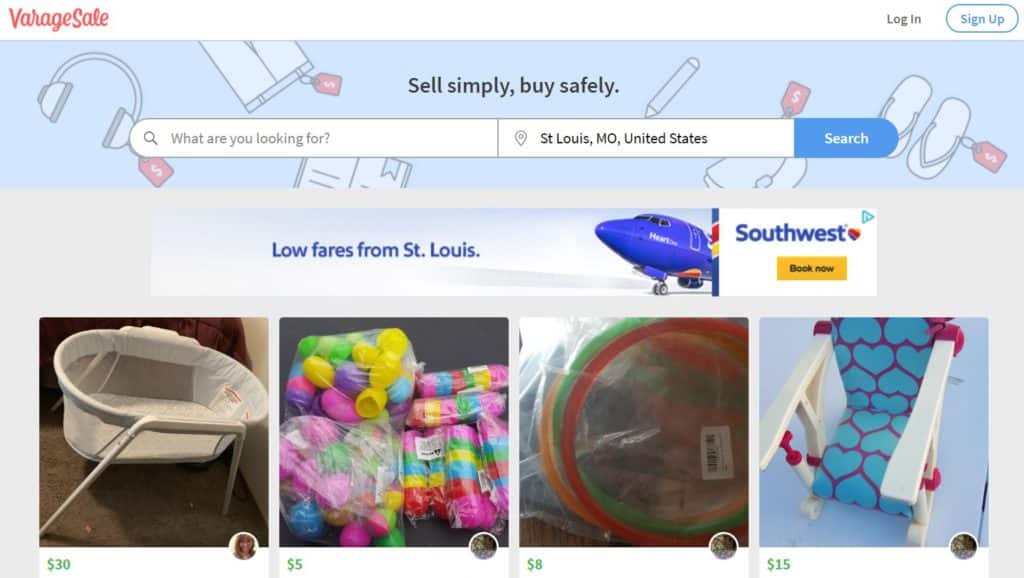Click the location pin icon

[x=520, y=138]
